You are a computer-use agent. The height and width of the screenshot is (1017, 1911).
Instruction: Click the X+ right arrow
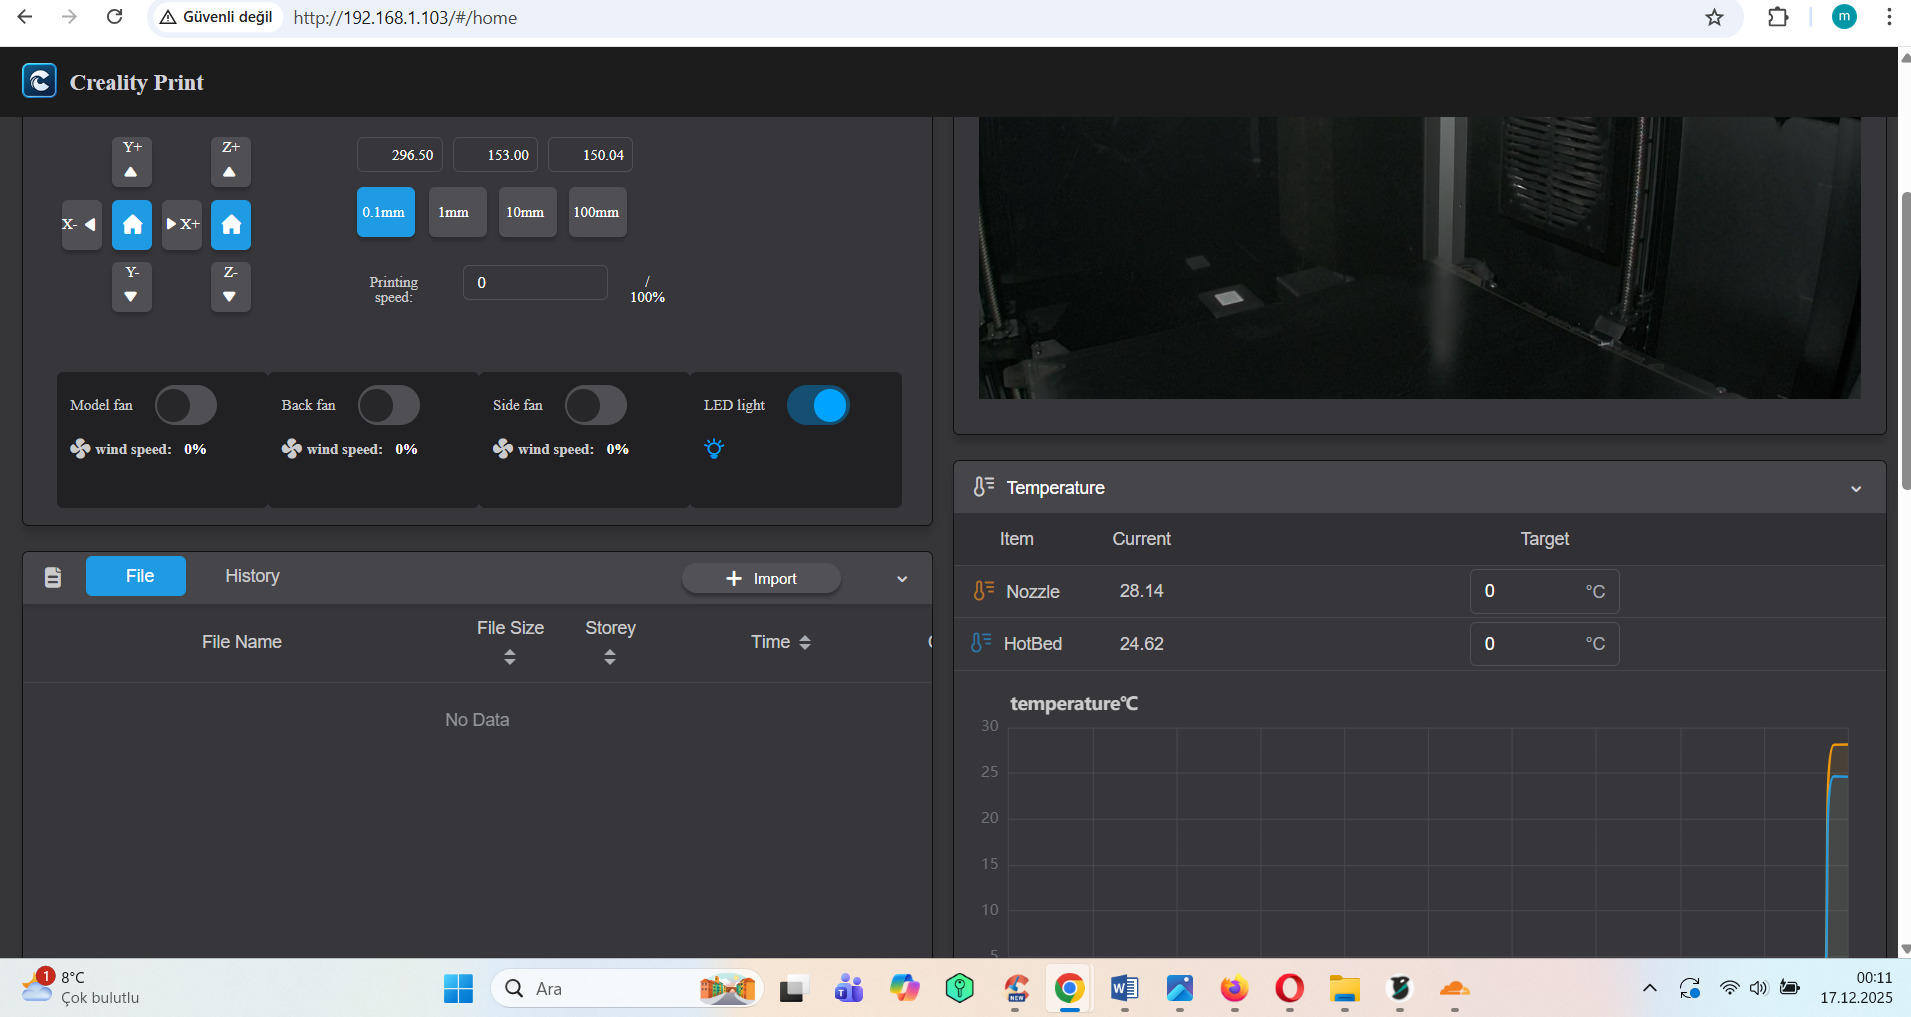182,224
